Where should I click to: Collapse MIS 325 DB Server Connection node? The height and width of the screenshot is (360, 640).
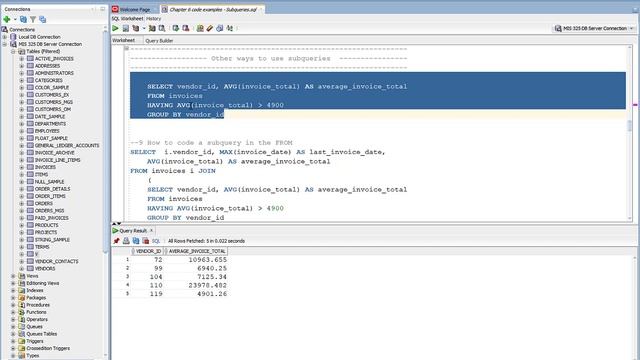pyautogui.click(x=5, y=44)
